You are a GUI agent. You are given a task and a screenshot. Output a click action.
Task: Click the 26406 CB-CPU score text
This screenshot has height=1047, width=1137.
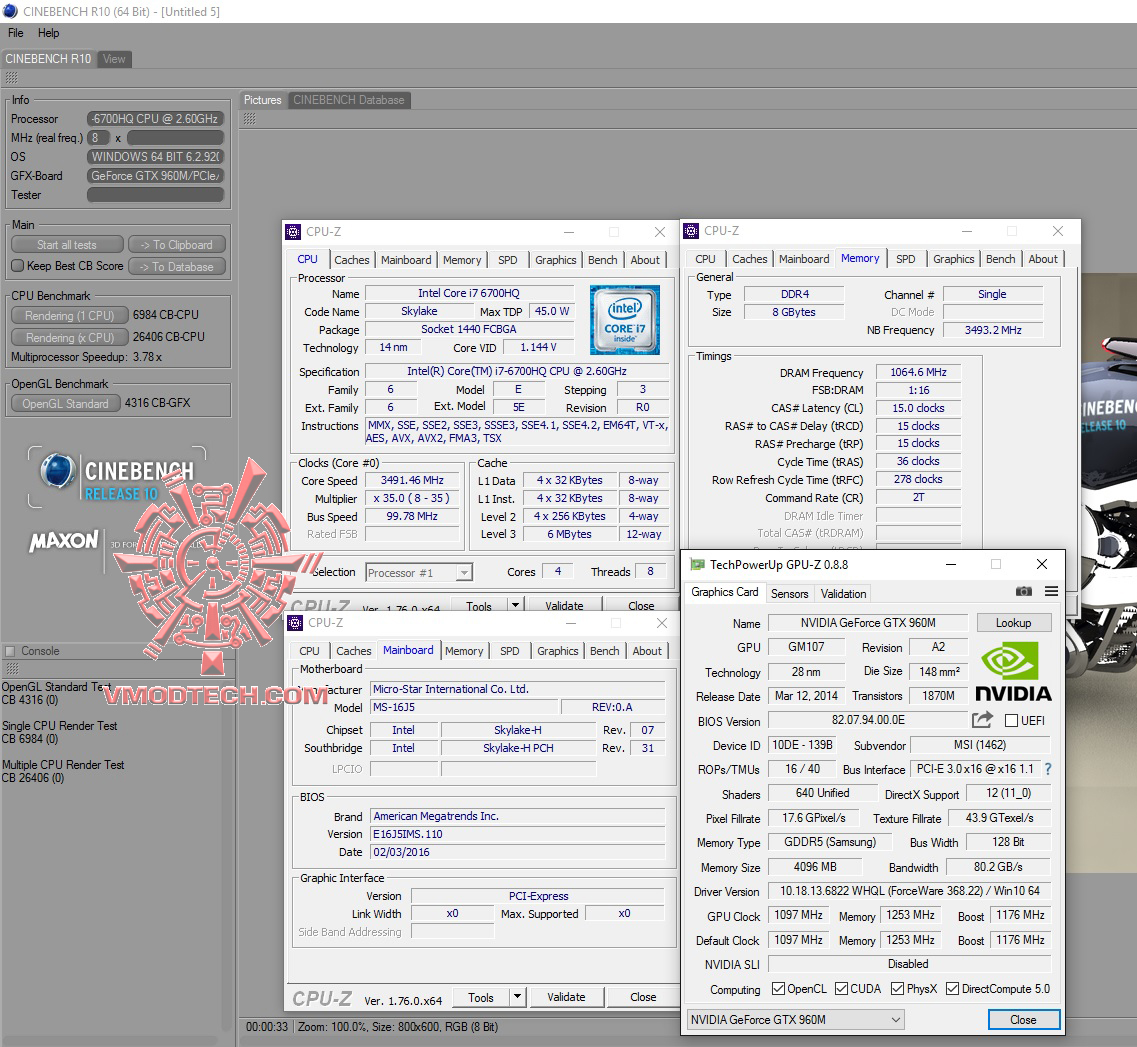pyautogui.click(x=168, y=337)
